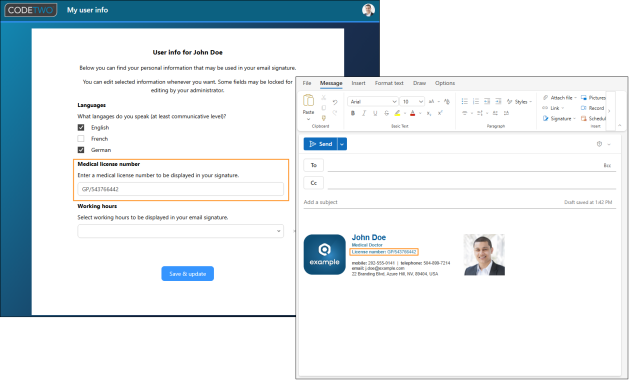The height and width of the screenshot is (382, 629).
Task: Expand the Paste options arrow
Action: pos(308,119)
